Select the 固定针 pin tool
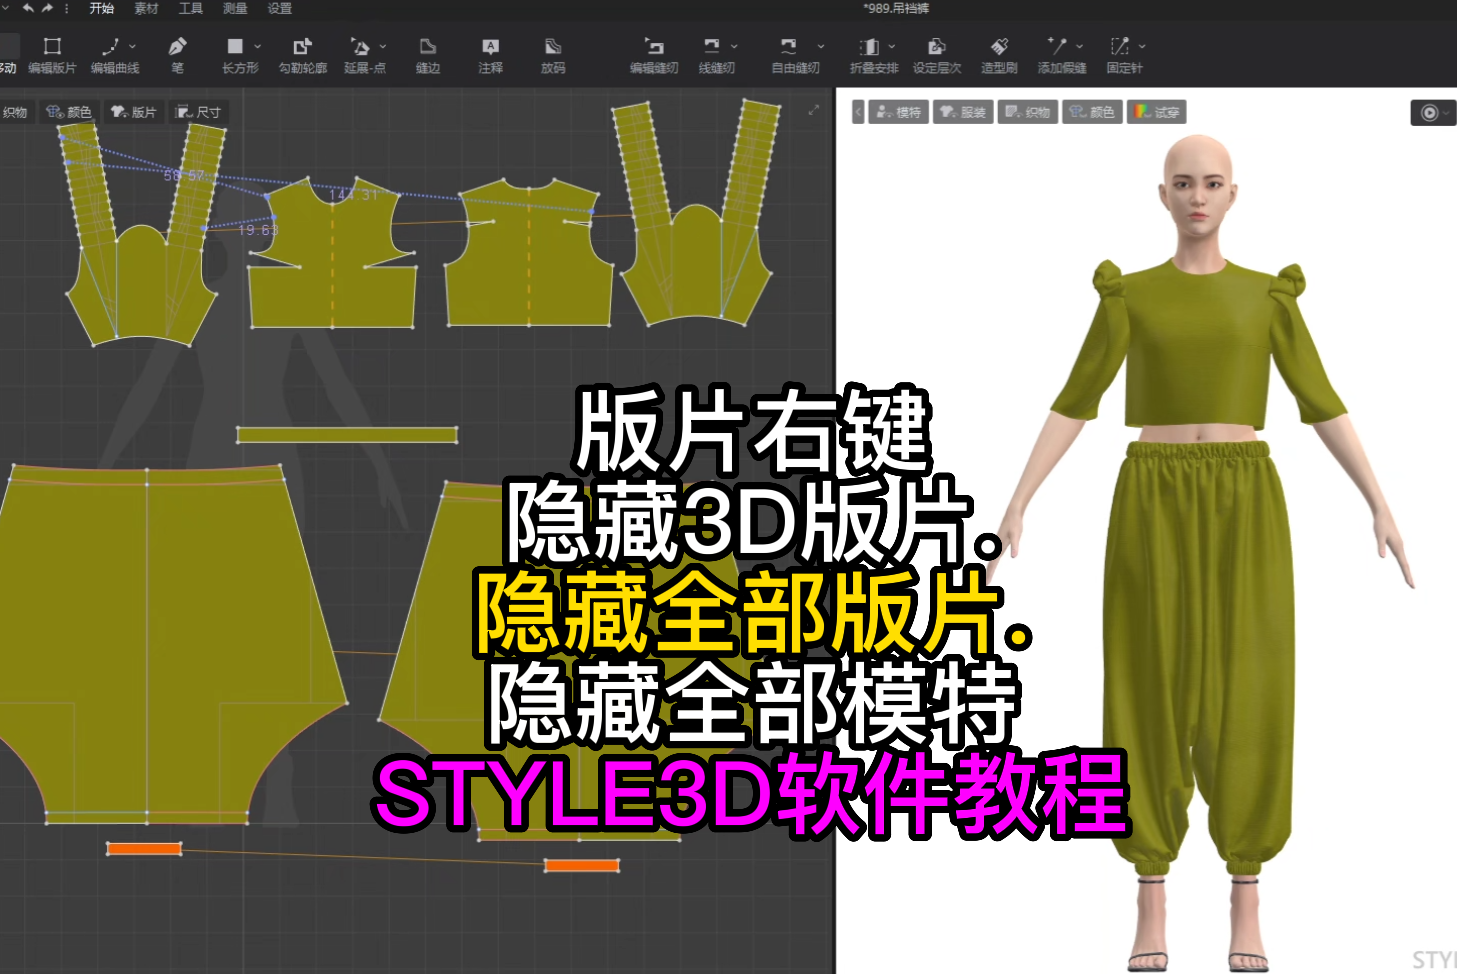Viewport: 1457px width, 974px height. [1123, 55]
